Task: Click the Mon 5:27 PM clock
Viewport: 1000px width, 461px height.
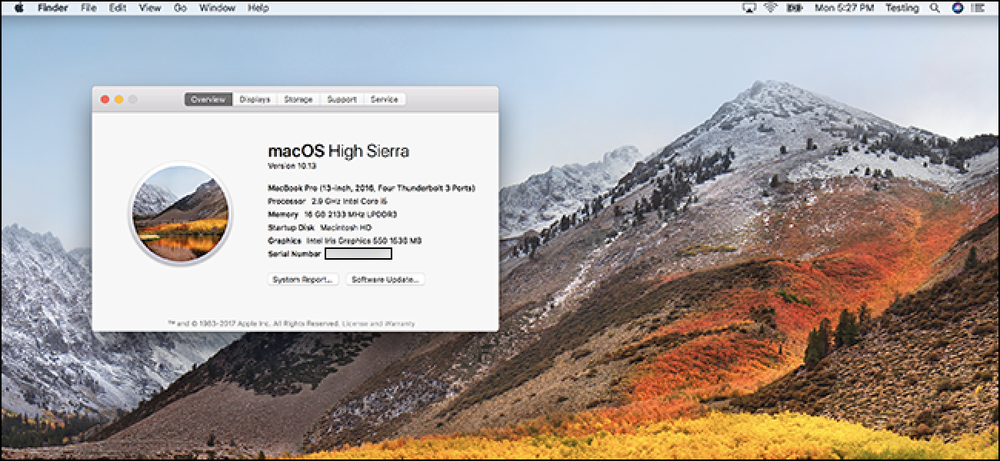Action: pyautogui.click(x=844, y=8)
